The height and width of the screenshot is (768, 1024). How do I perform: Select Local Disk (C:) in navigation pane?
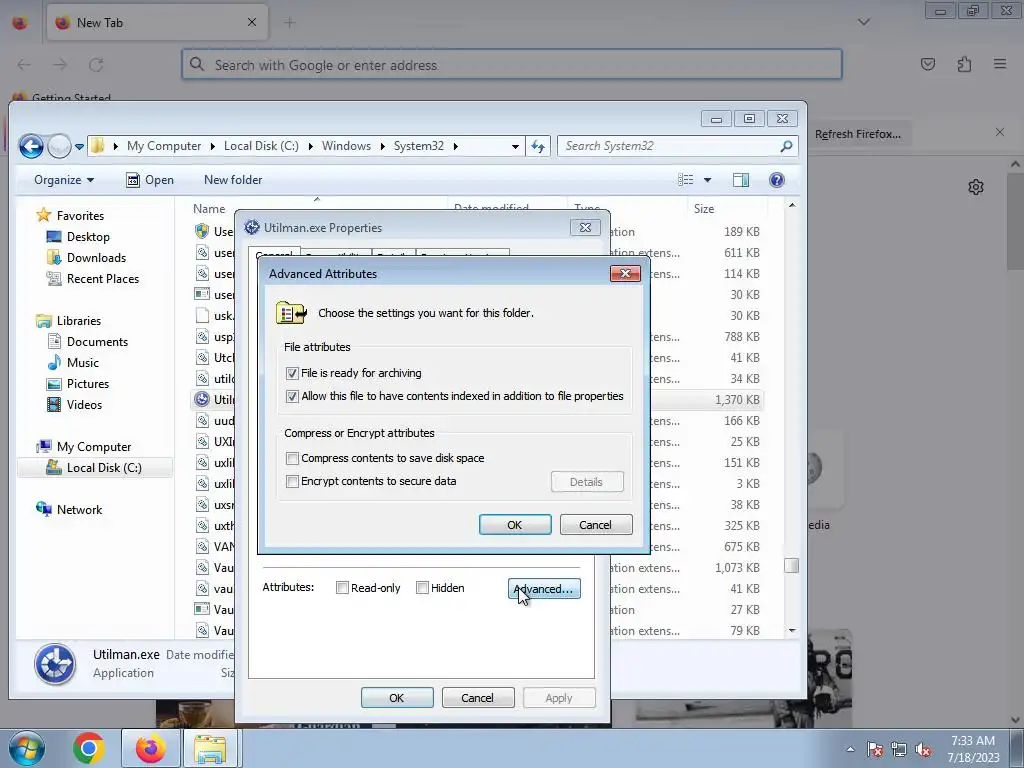[x=94, y=468]
